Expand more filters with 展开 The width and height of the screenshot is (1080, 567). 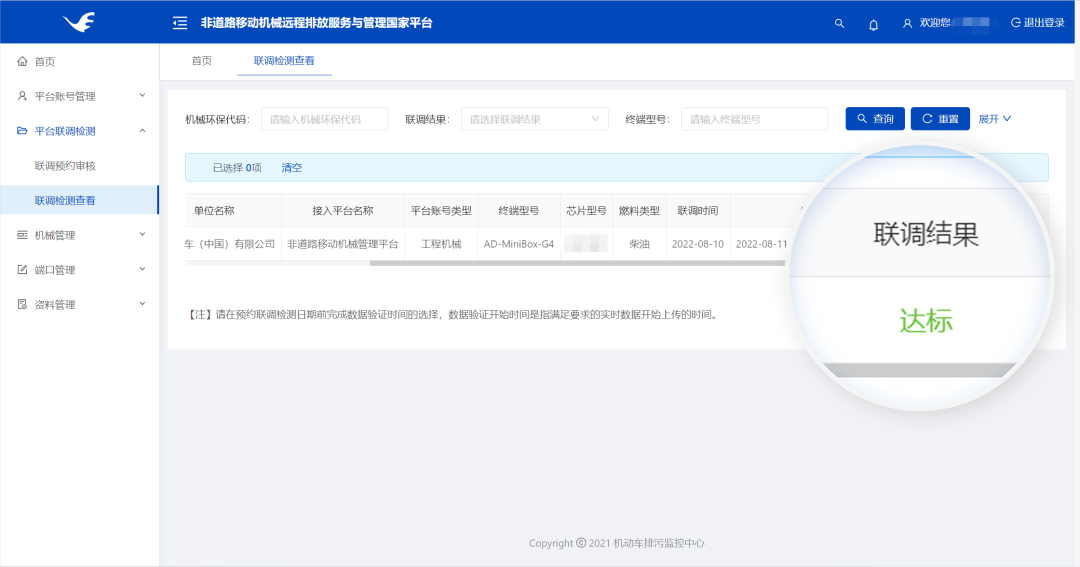[x=994, y=119]
